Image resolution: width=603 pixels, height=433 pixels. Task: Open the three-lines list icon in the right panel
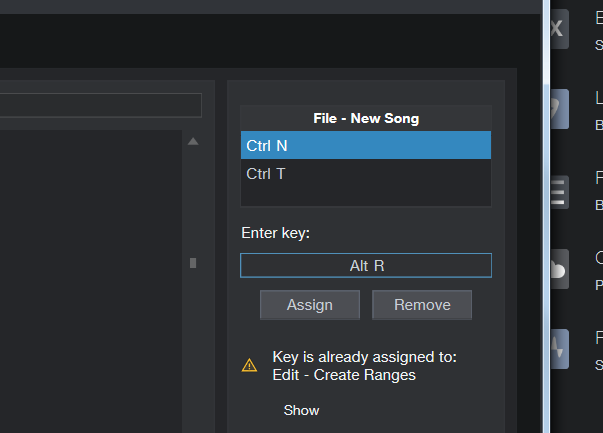pos(559,192)
